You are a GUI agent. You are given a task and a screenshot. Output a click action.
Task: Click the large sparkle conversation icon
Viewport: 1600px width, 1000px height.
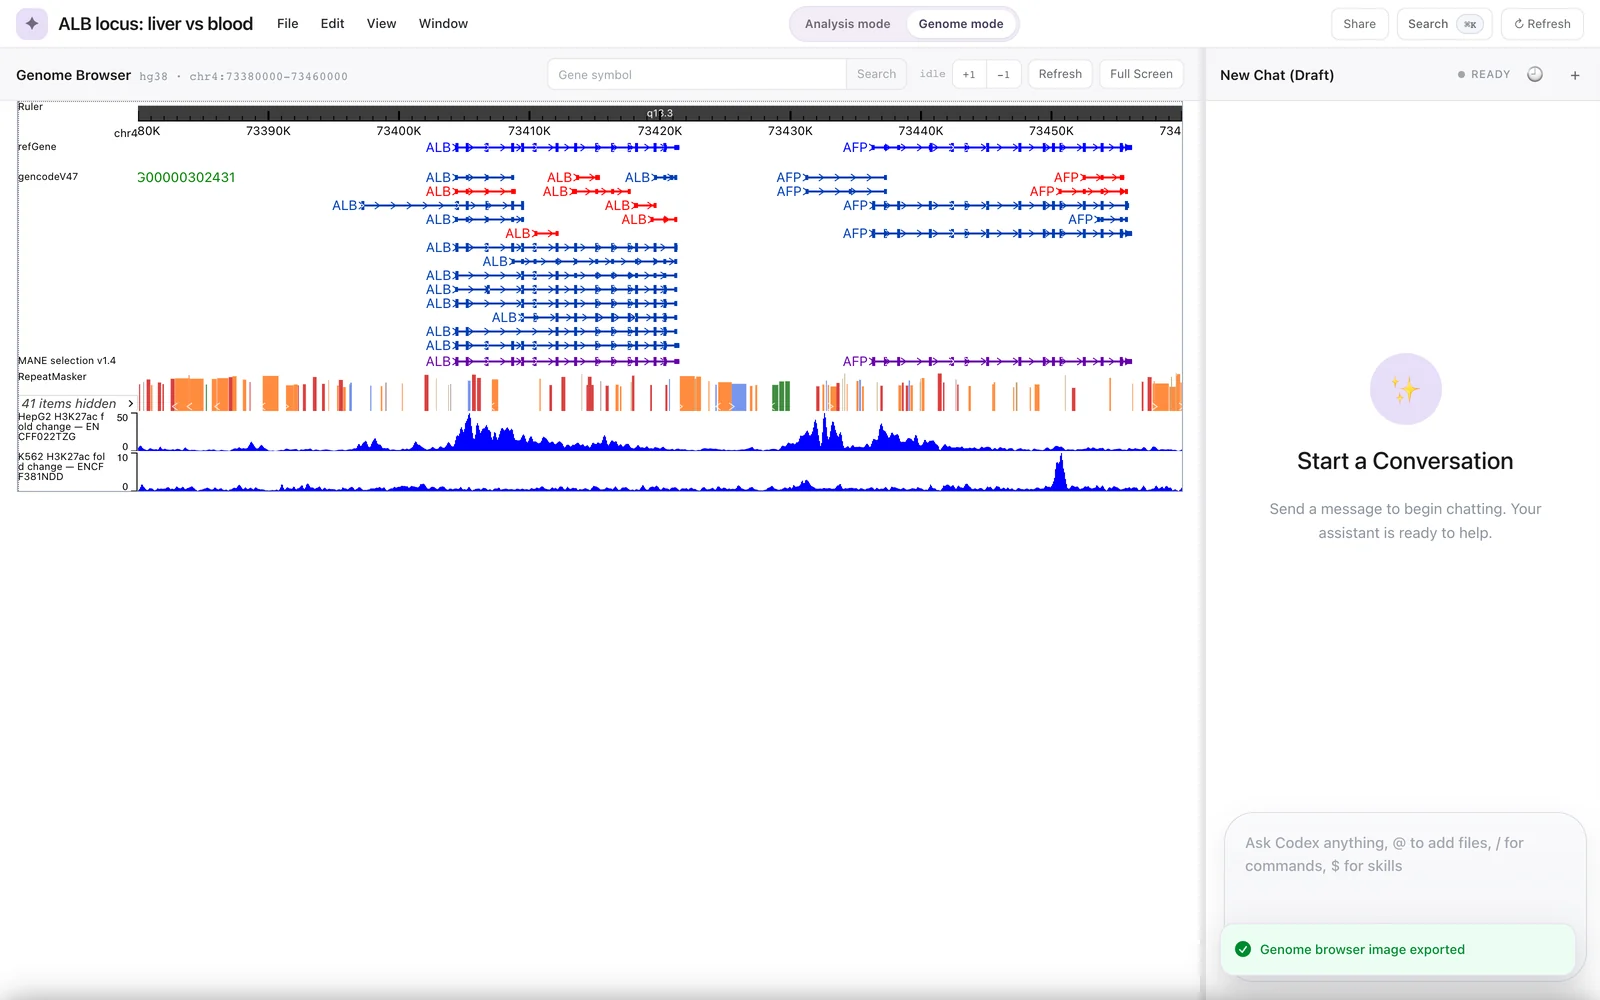point(1405,389)
